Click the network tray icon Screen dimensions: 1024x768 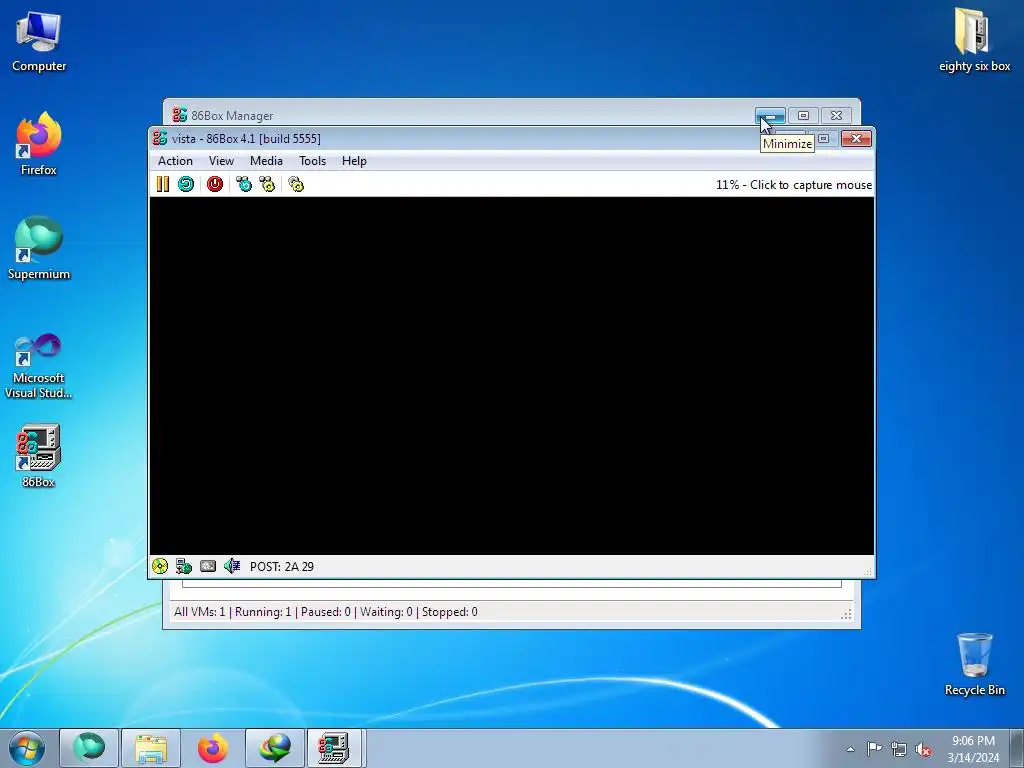pyautogui.click(x=899, y=749)
